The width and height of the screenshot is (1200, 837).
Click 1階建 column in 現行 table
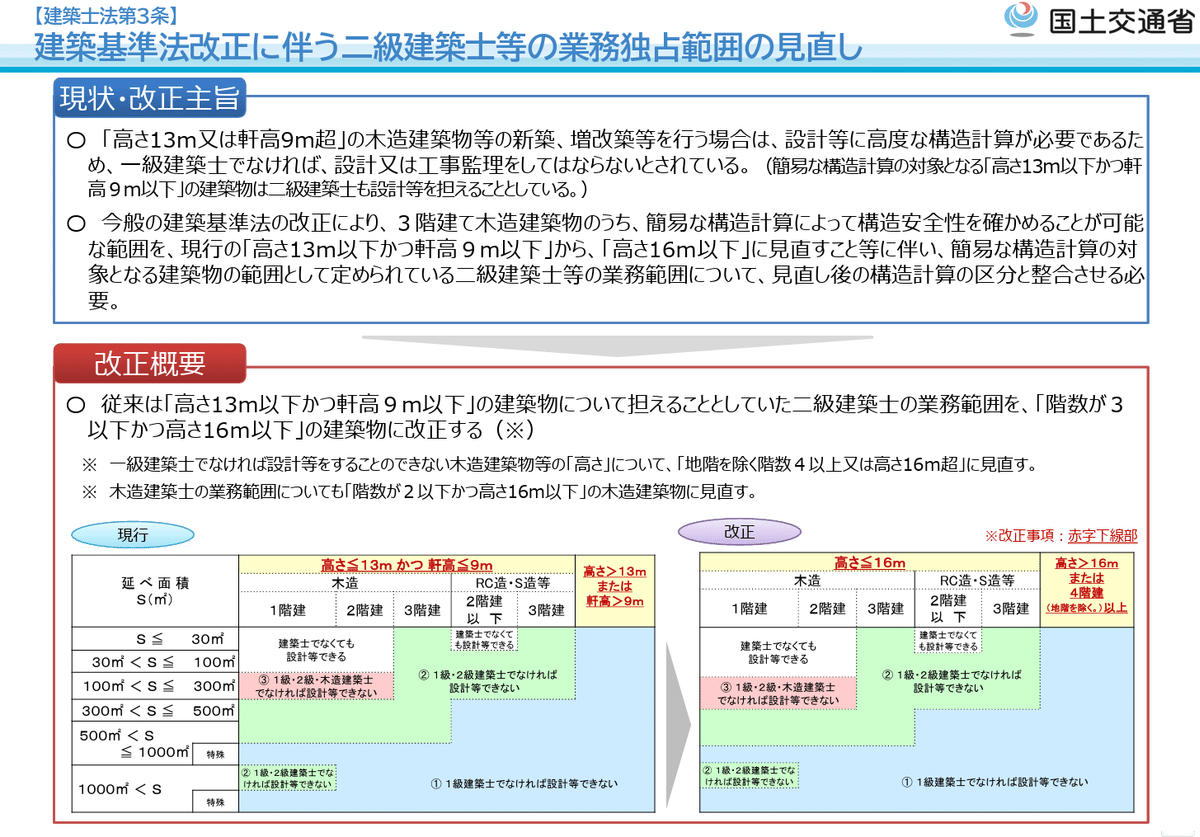tap(286, 609)
